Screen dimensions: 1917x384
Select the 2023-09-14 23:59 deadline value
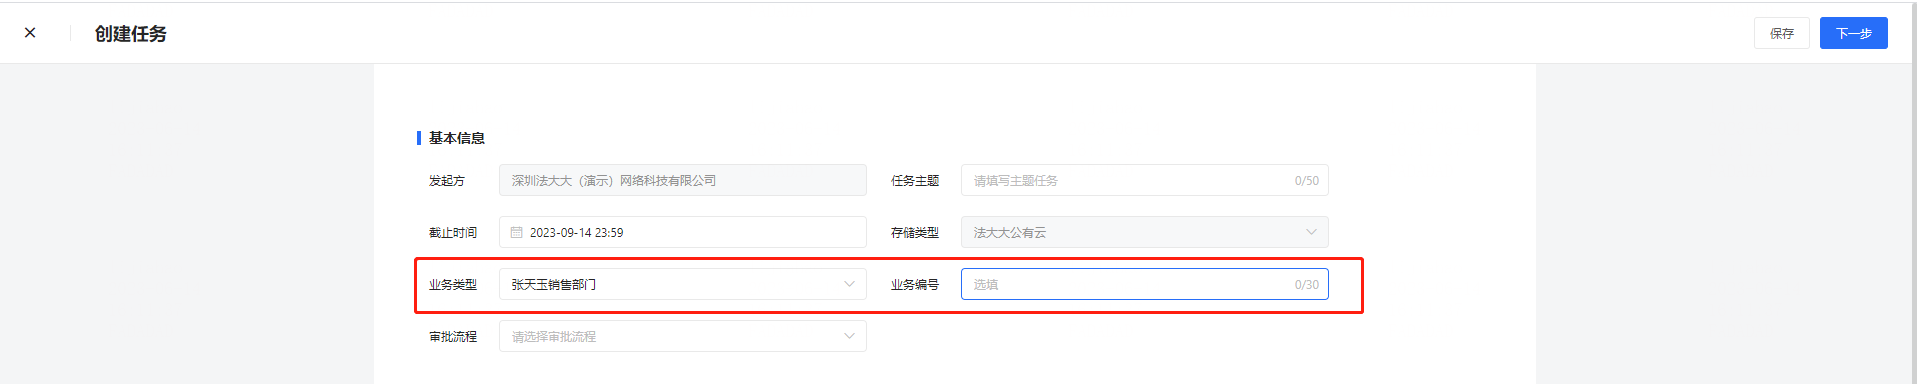coord(576,232)
